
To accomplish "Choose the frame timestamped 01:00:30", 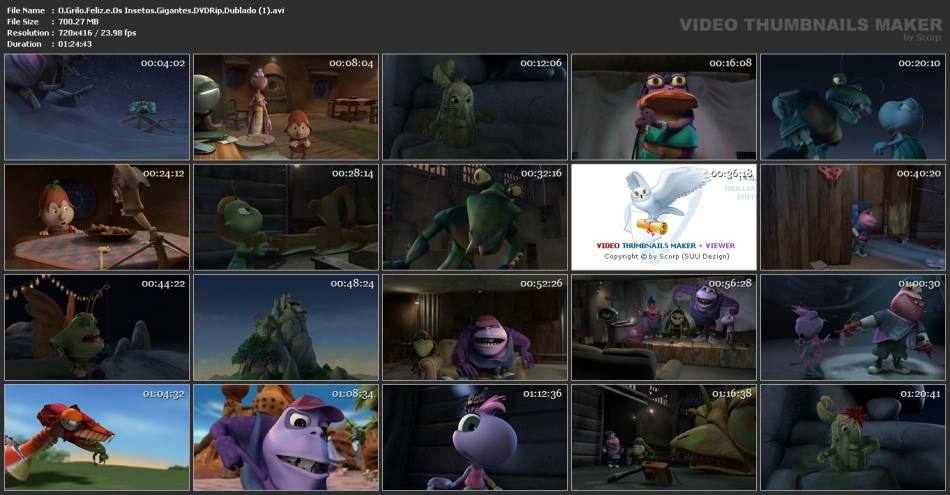I will 853,327.
